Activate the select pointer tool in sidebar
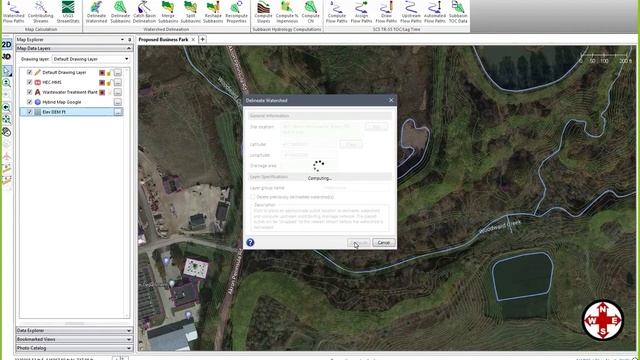 [7, 71]
